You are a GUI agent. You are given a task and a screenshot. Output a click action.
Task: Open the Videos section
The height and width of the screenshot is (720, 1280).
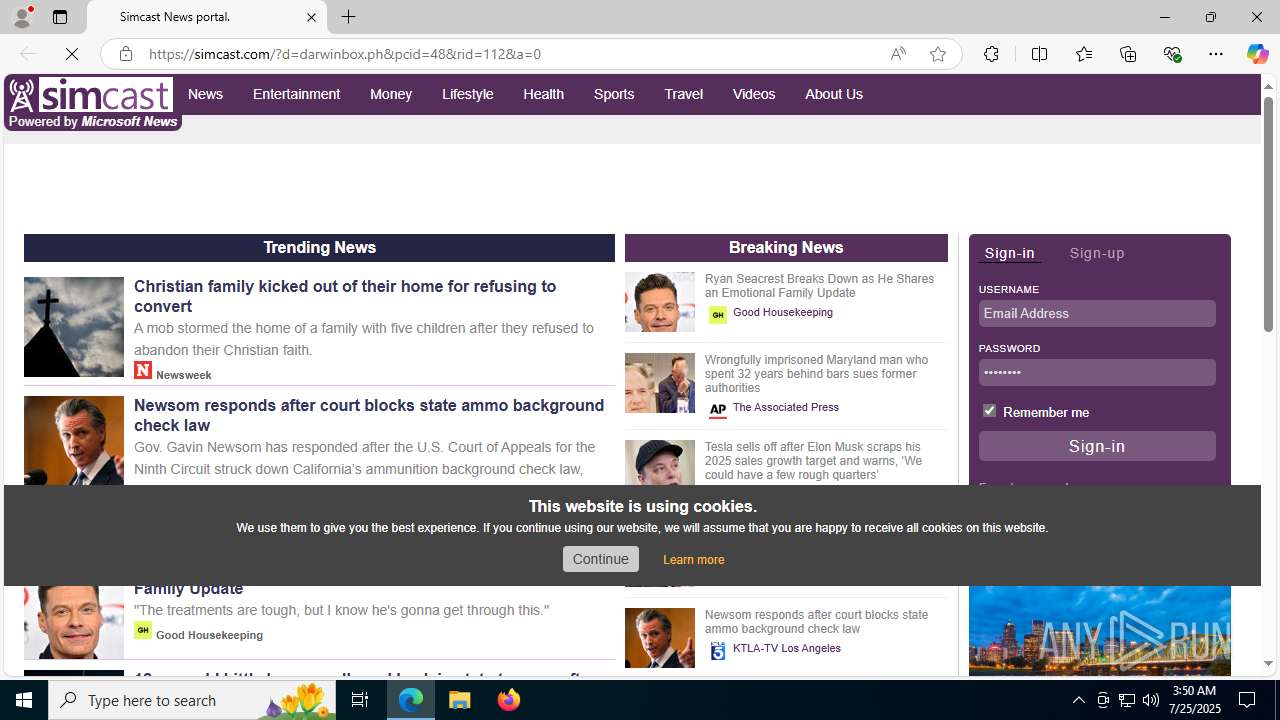753,94
